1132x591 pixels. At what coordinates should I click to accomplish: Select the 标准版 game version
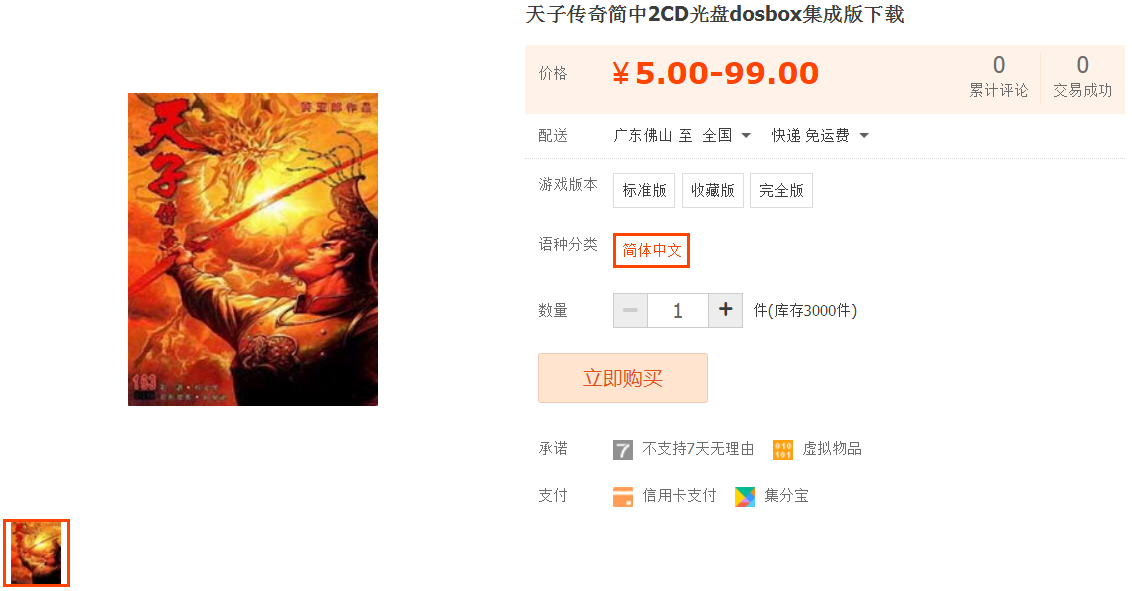[644, 191]
